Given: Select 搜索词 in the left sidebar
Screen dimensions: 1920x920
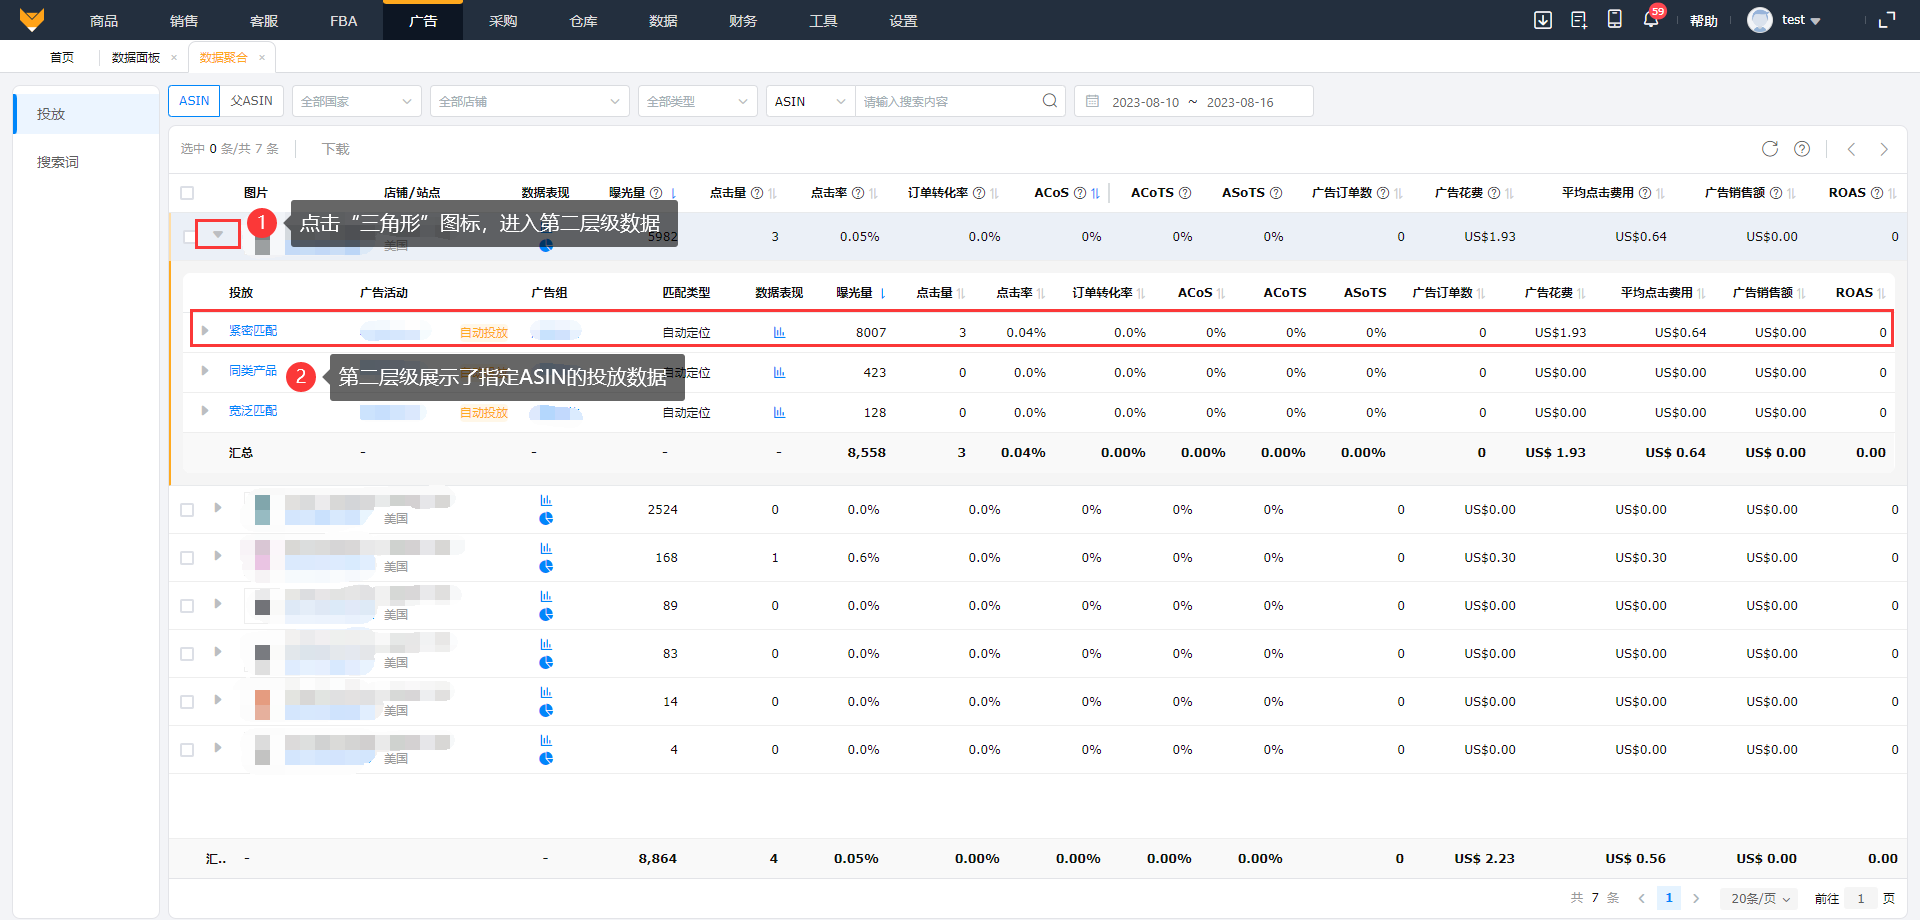Looking at the screenshot, I should click(x=58, y=162).
